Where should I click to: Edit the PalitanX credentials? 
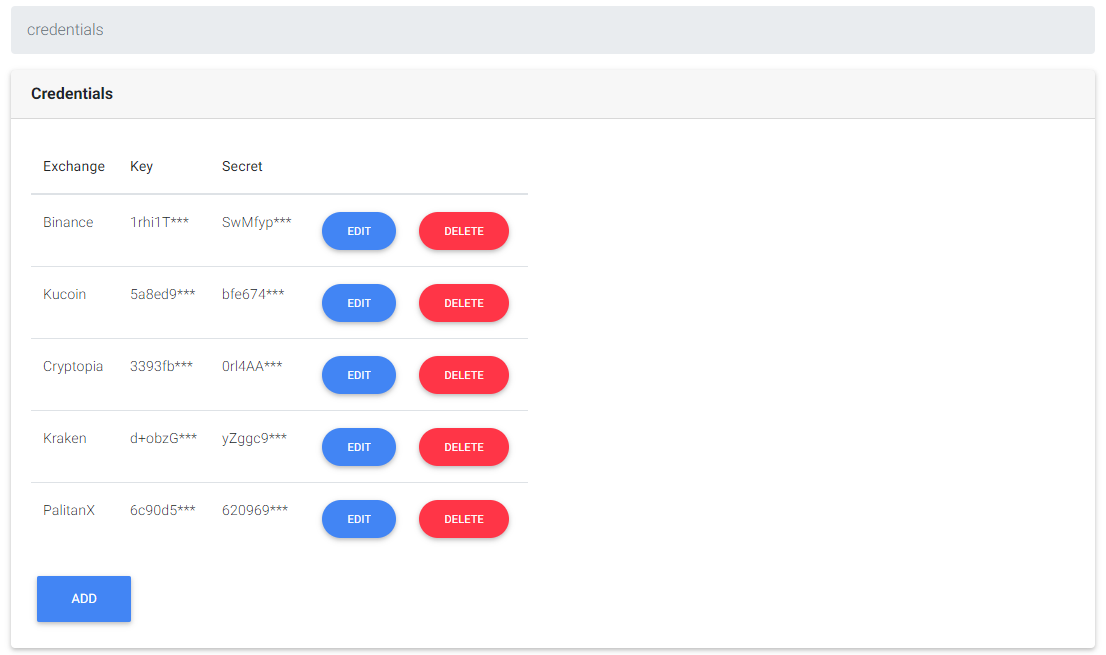358,519
